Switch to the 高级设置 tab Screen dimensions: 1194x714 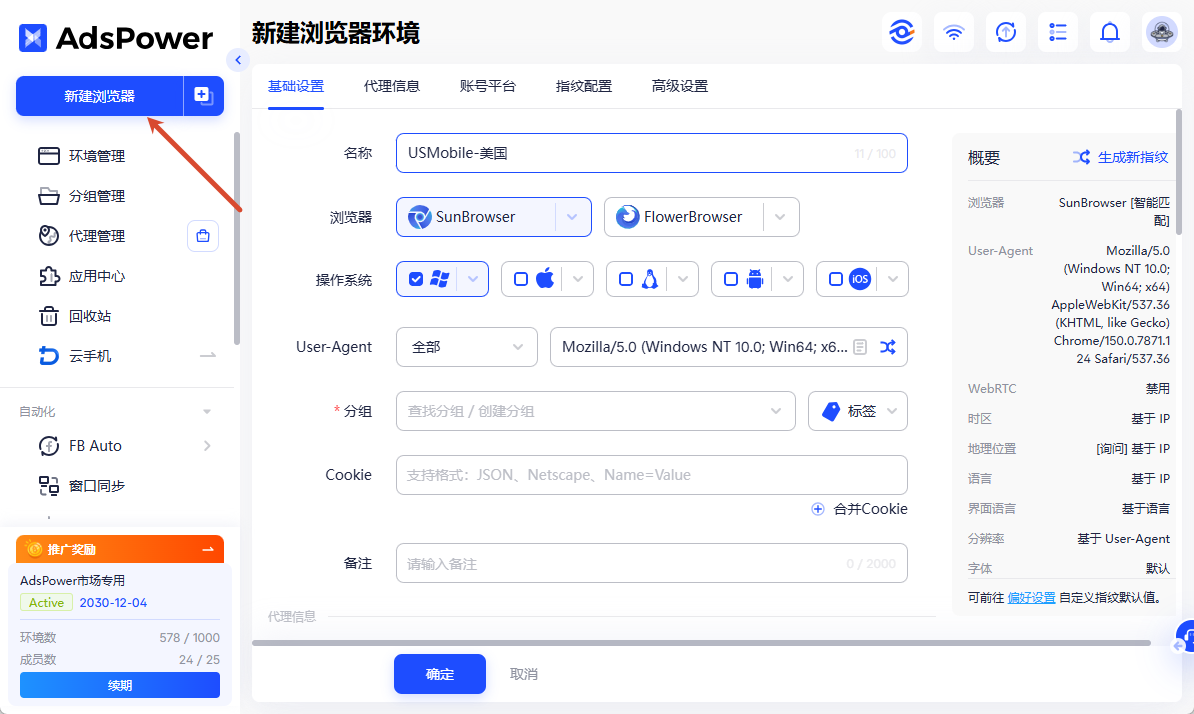pyautogui.click(x=679, y=86)
